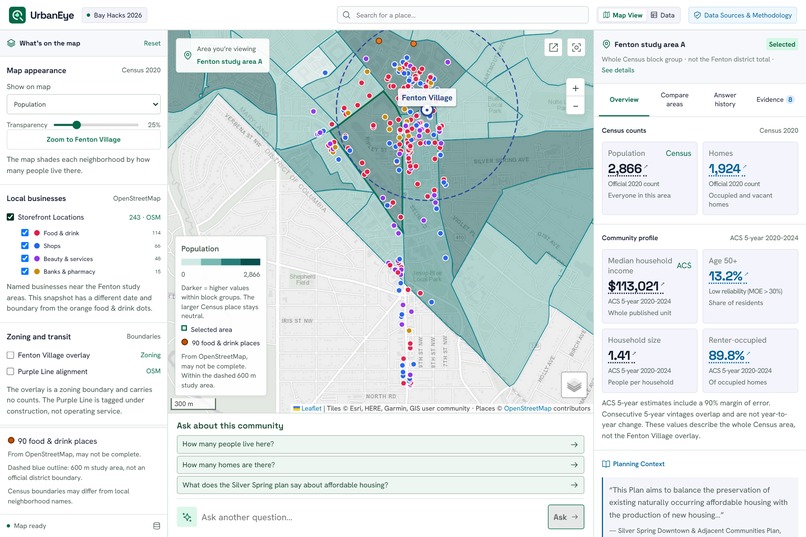Click the Bay Hacks 2026 badge
The image size is (806, 537).
point(114,15)
